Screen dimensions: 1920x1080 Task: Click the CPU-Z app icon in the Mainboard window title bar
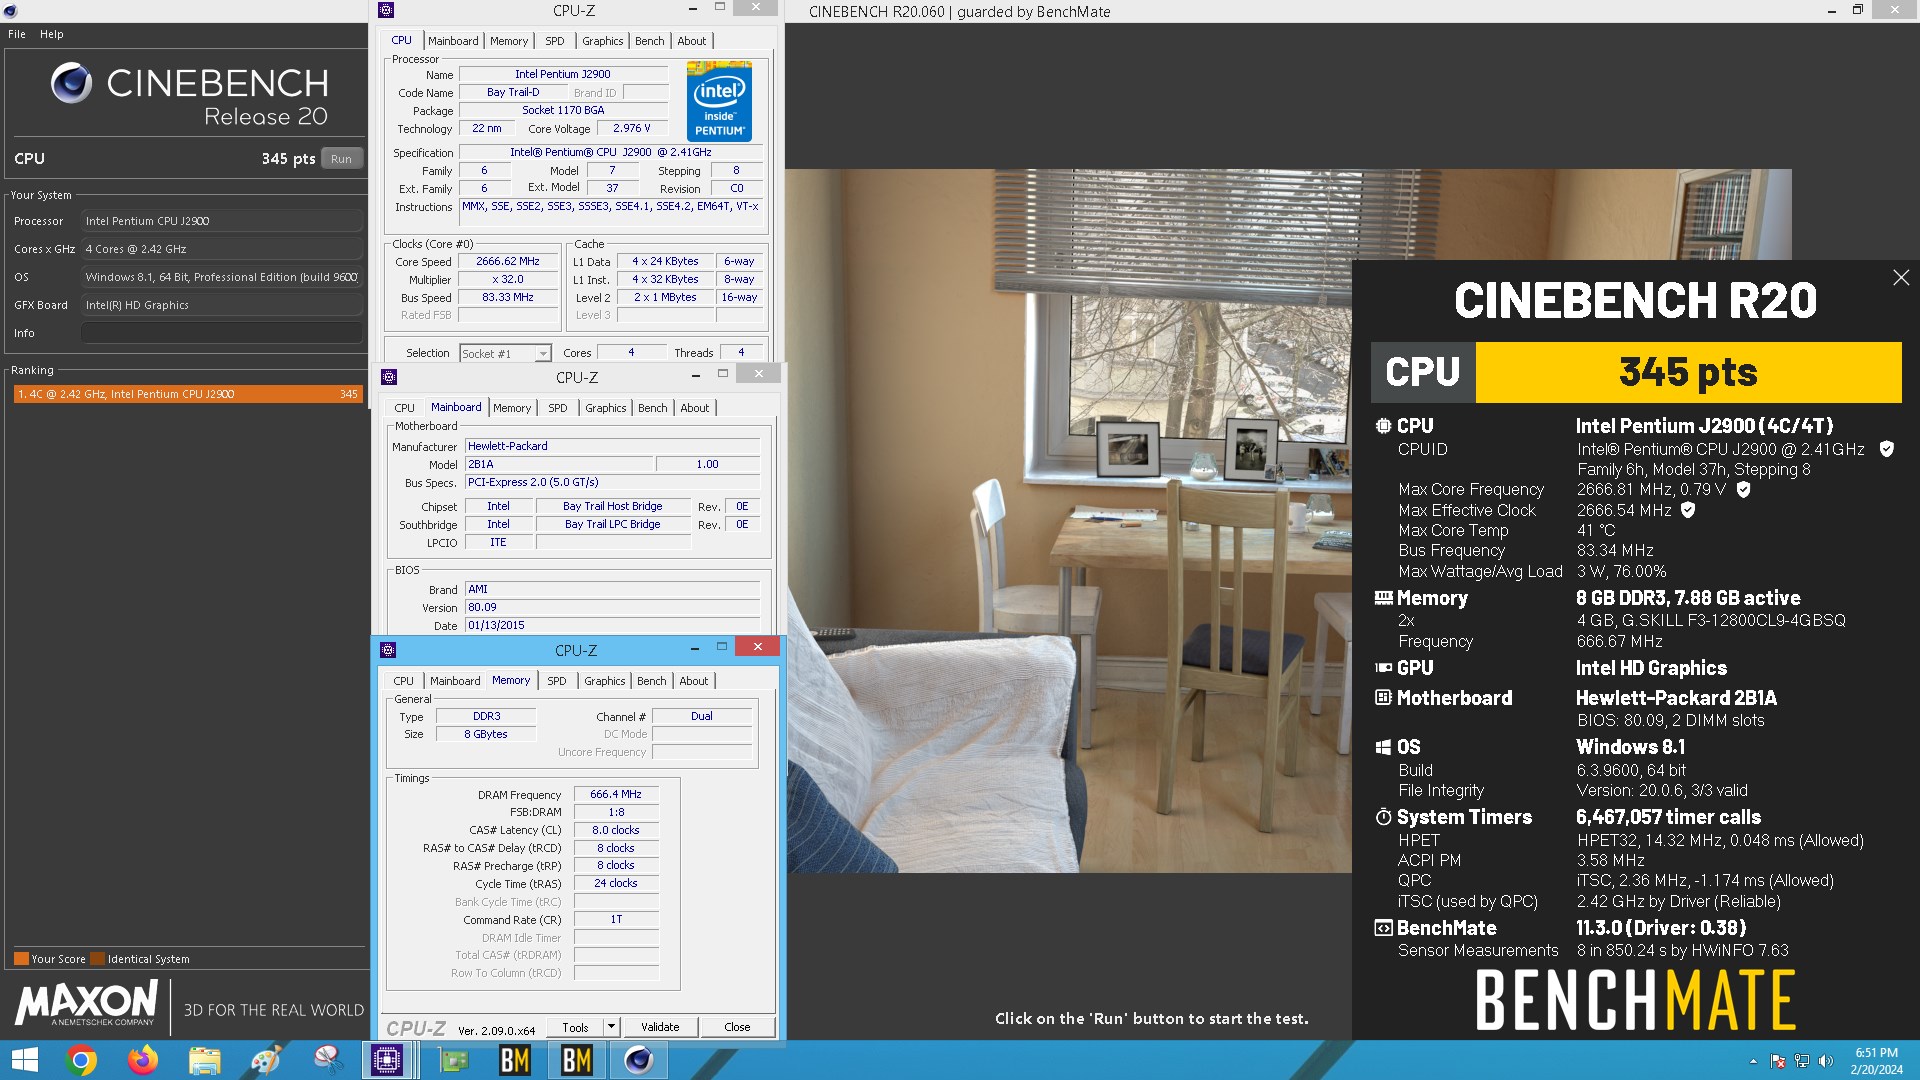coord(389,377)
